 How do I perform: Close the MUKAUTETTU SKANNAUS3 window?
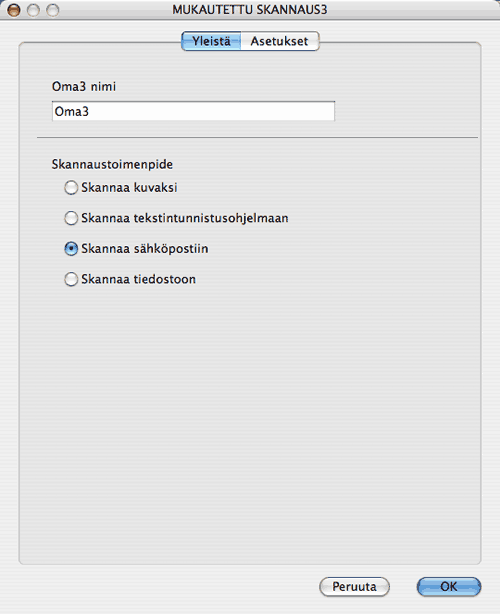(x=14, y=10)
